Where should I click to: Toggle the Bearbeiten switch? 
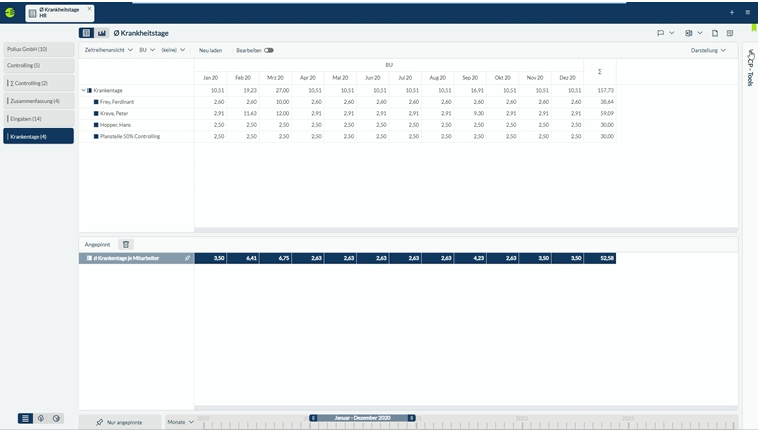[x=268, y=50]
